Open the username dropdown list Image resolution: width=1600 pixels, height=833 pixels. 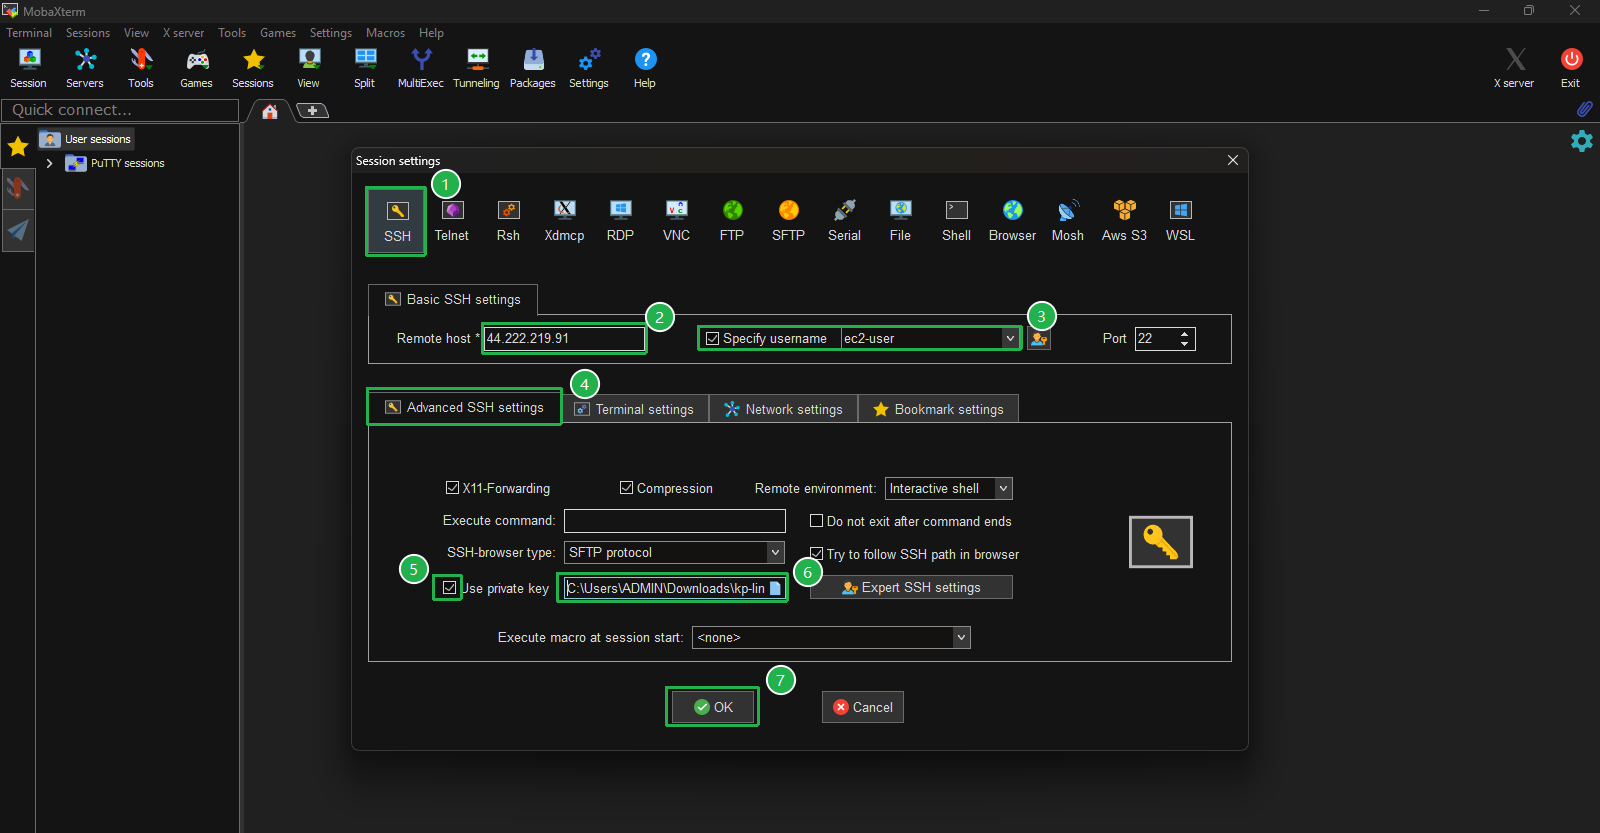coord(1010,338)
